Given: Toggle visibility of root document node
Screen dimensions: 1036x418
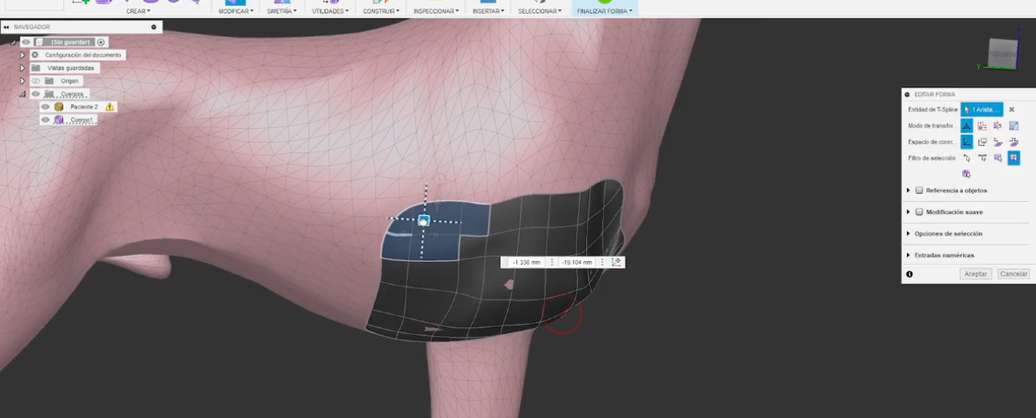Looking at the screenshot, I should [x=26, y=42].
